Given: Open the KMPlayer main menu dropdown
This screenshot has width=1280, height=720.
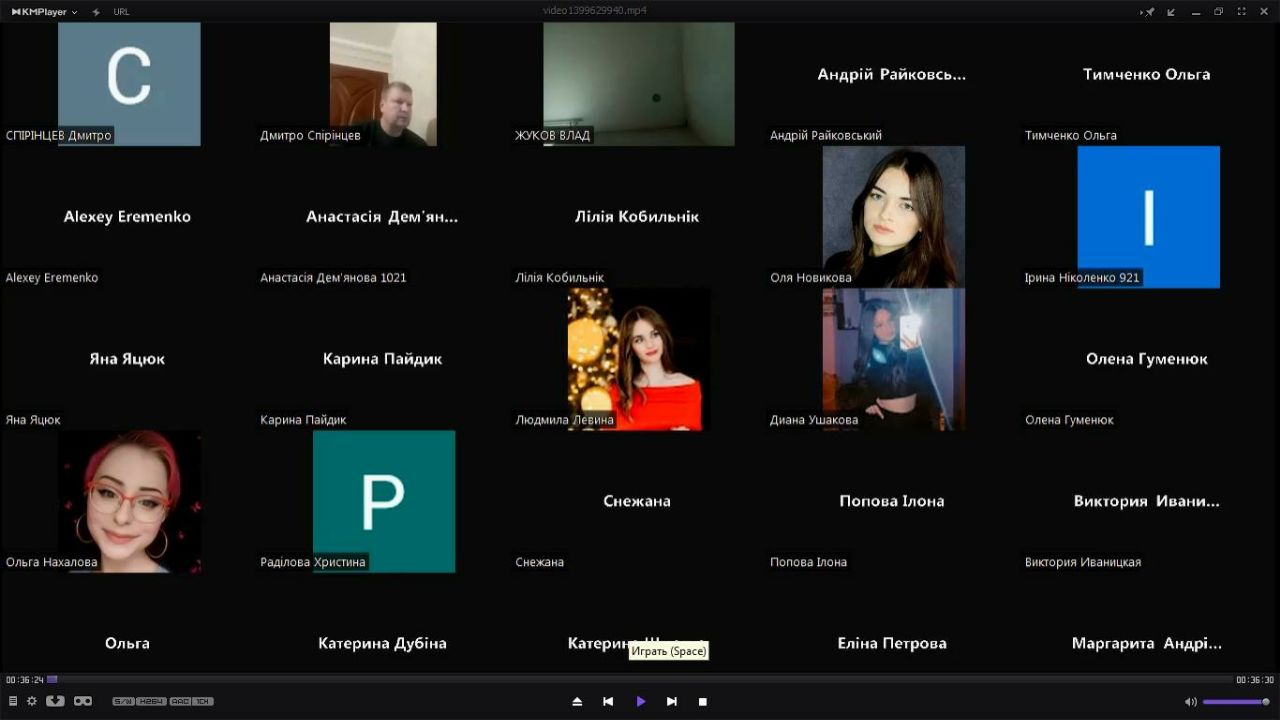Looking at the screenshot, I should (45, 12).
